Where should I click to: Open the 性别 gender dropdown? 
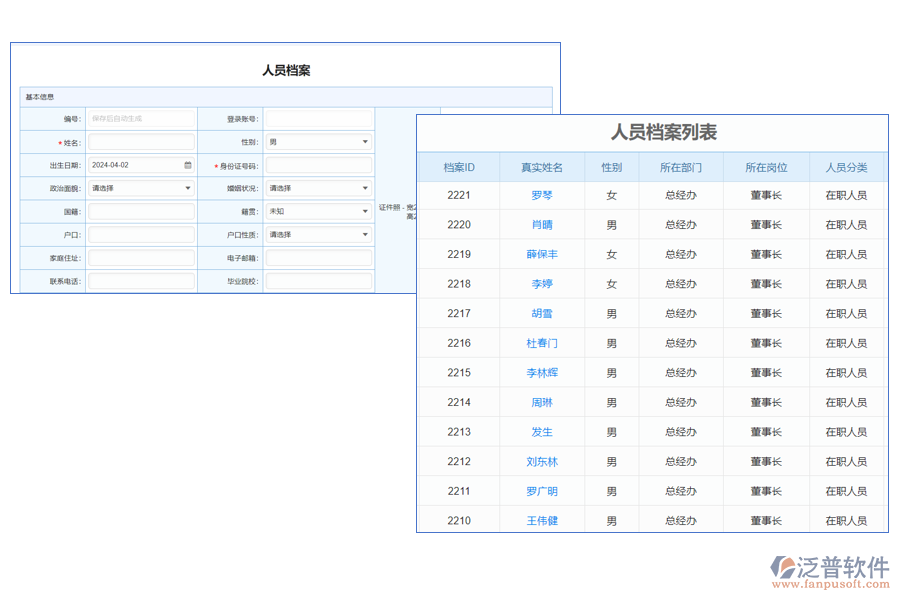[x=366, y=141]
